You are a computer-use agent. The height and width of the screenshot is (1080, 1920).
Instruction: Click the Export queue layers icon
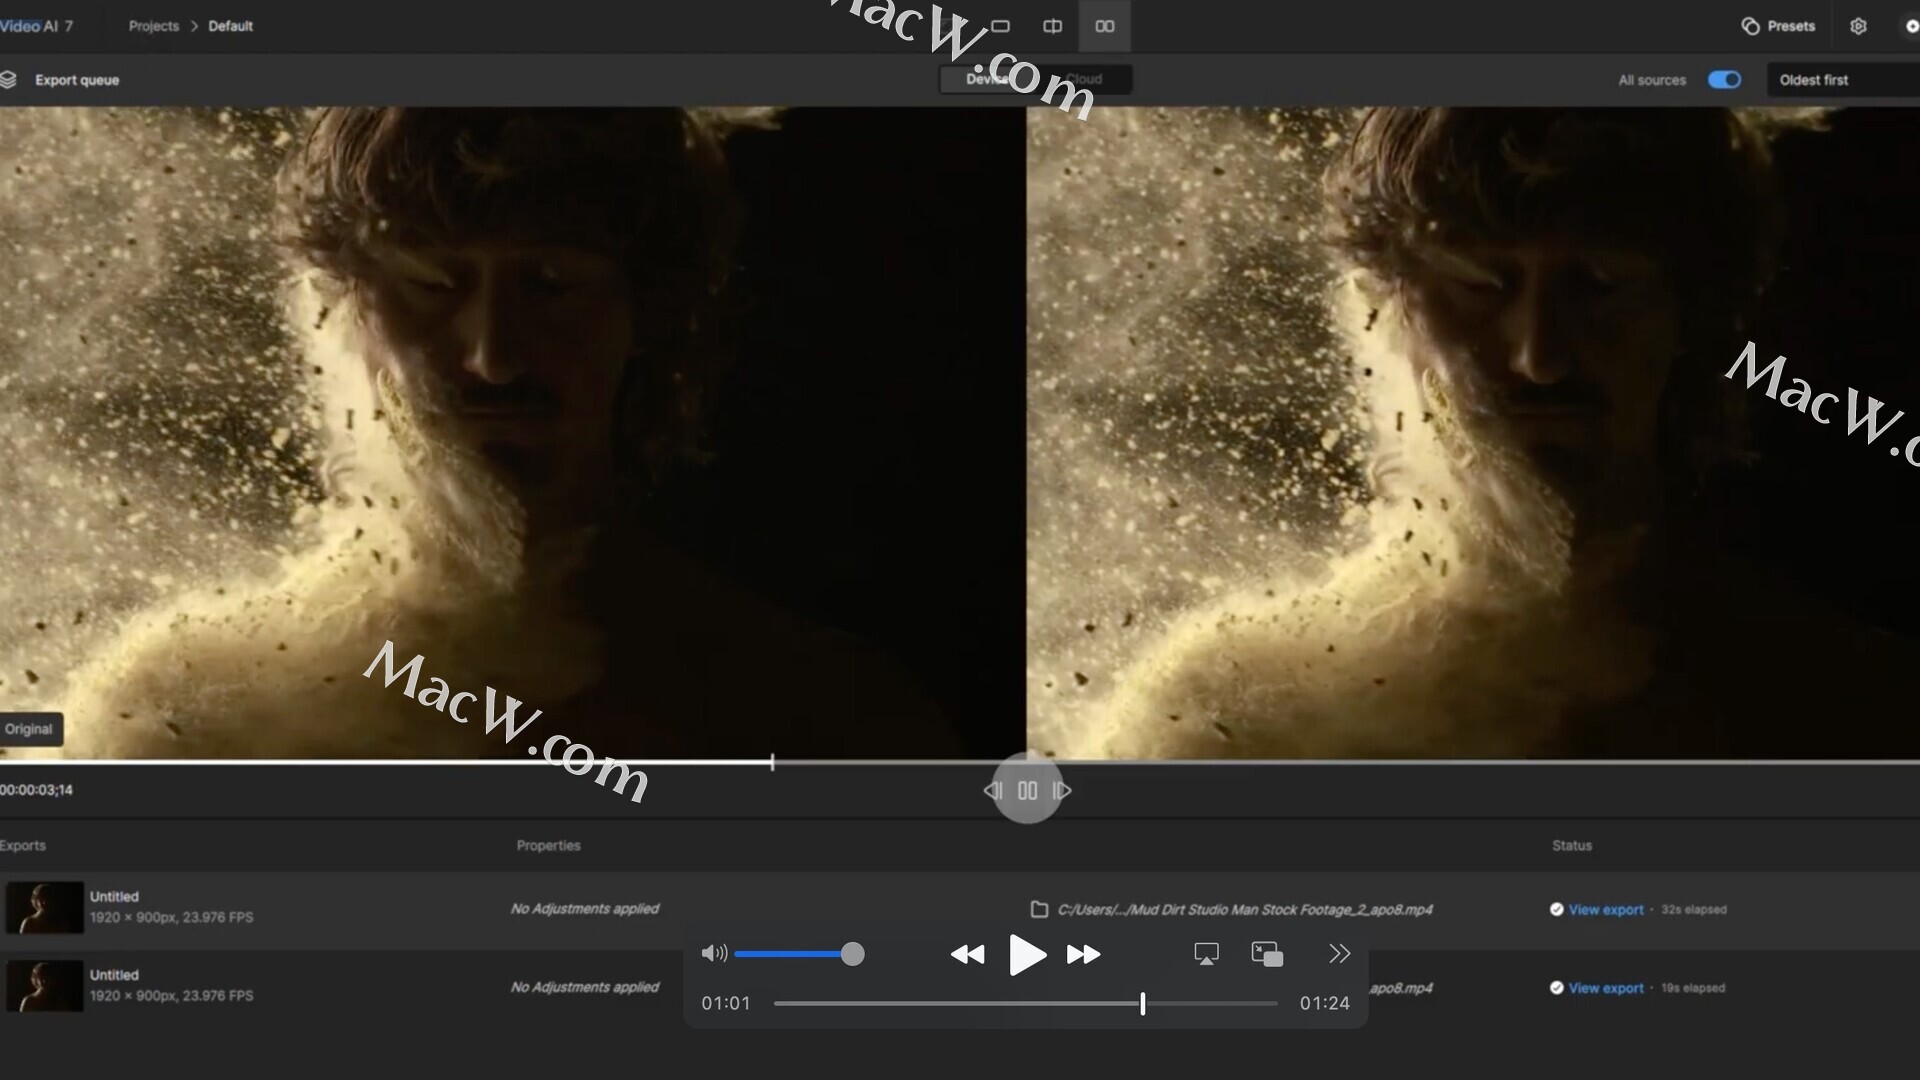click(x=8, y=80)
